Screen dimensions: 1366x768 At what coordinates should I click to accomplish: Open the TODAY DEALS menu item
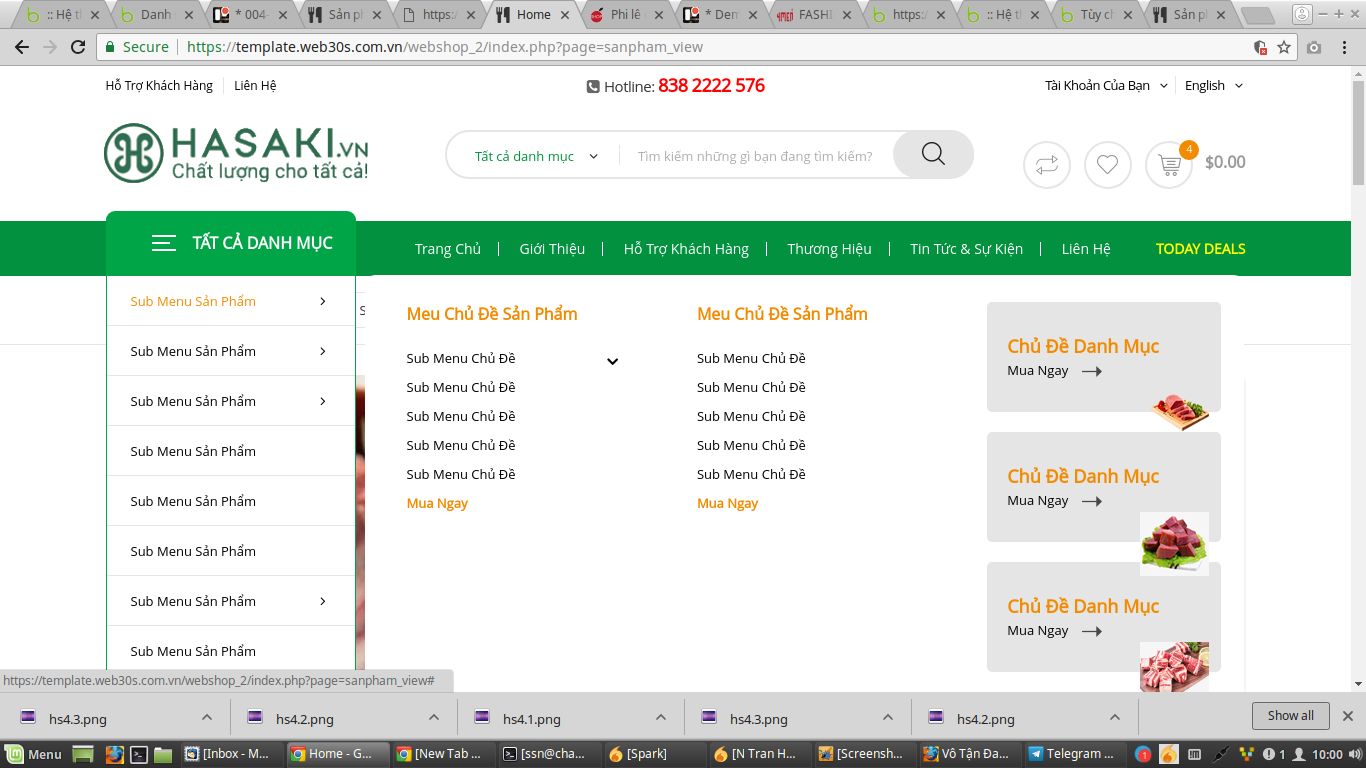(x=1200, y=249)
